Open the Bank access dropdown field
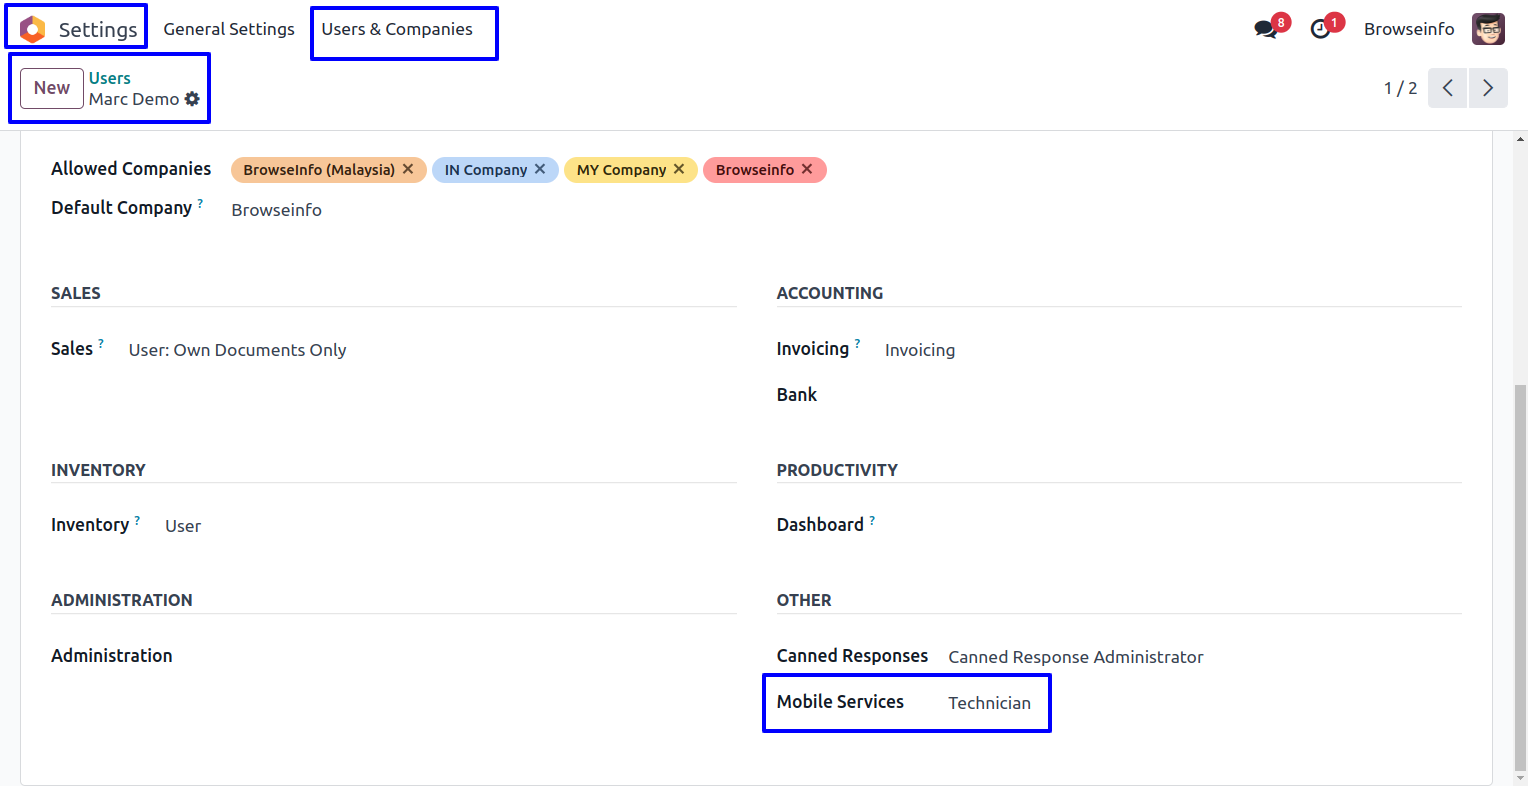Screen dimensions: 1528x786 pos(1173,395)
